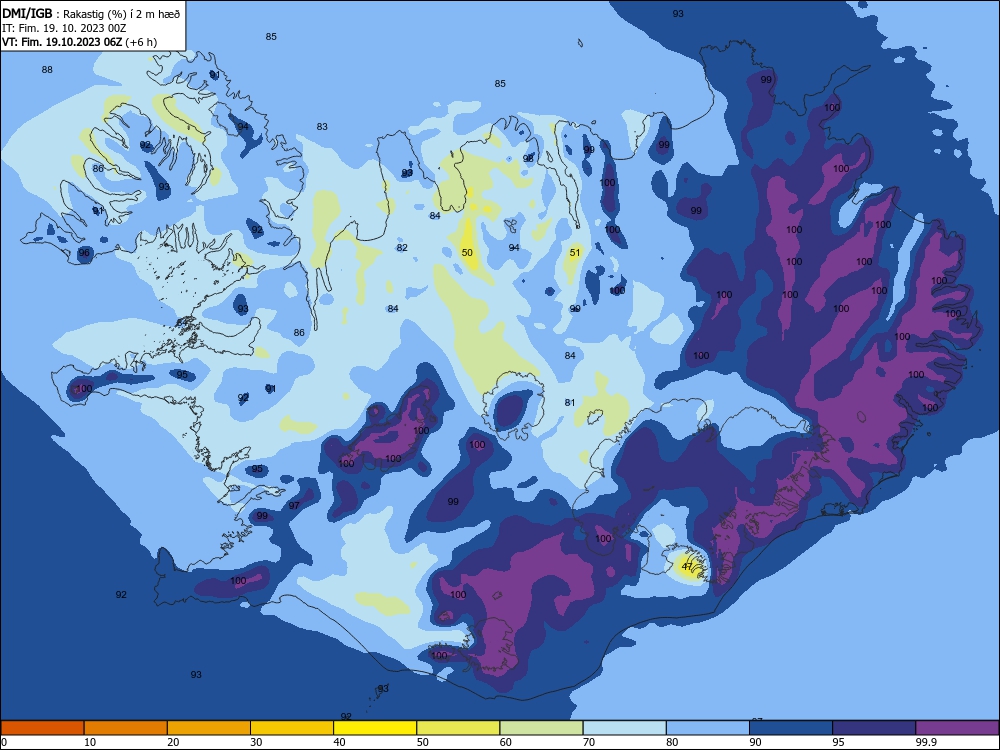The width and height of the screenshot is (1000, 750).
Task: Click the 'VT: Fim. 19.10.2023 06Z (+6 h)' line
Action: point(79,42)
